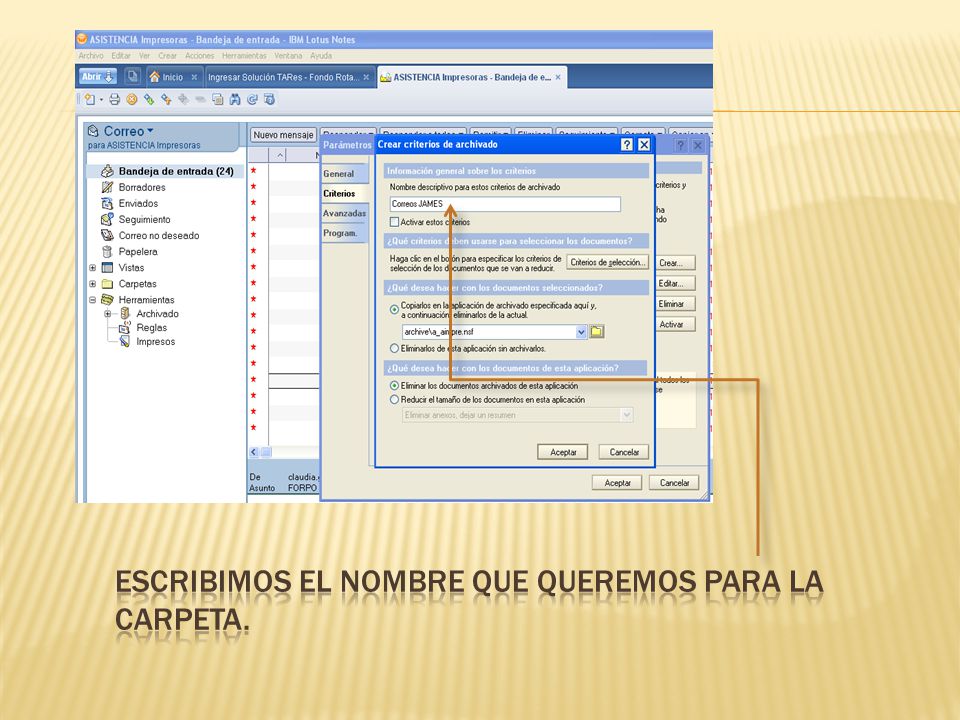The width and height of the screenshot is (960, 720).
Task: Click the thumbnails icon next to Abrir
Action: pyautogui.click(x=132, y=77)
